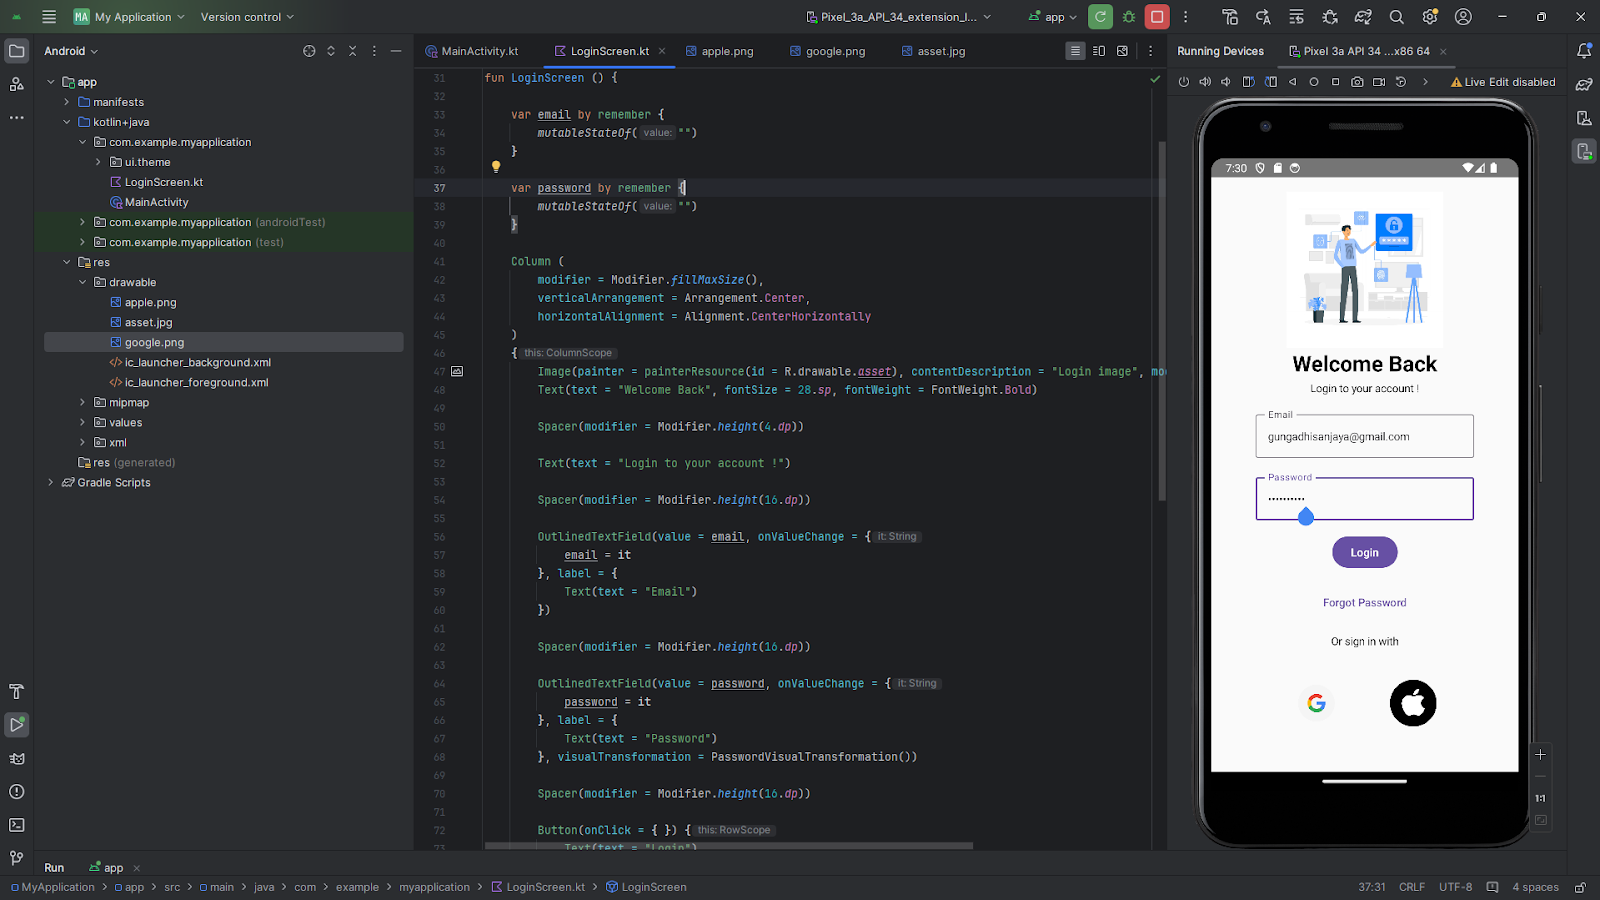The height and width of the screenshot is (900, 1600).
Task: Open Logcat tool window in left sidebar
Action: tap(17, 758)
